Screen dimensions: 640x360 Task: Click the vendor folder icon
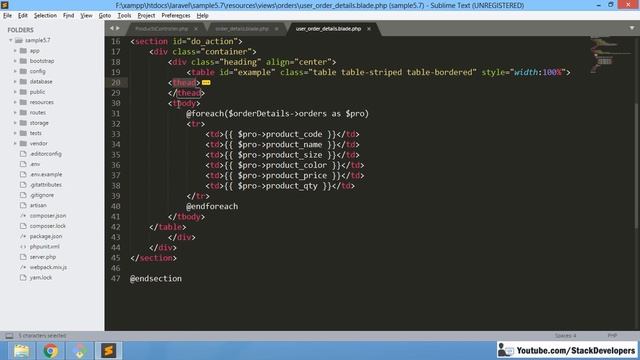[23, 143]
